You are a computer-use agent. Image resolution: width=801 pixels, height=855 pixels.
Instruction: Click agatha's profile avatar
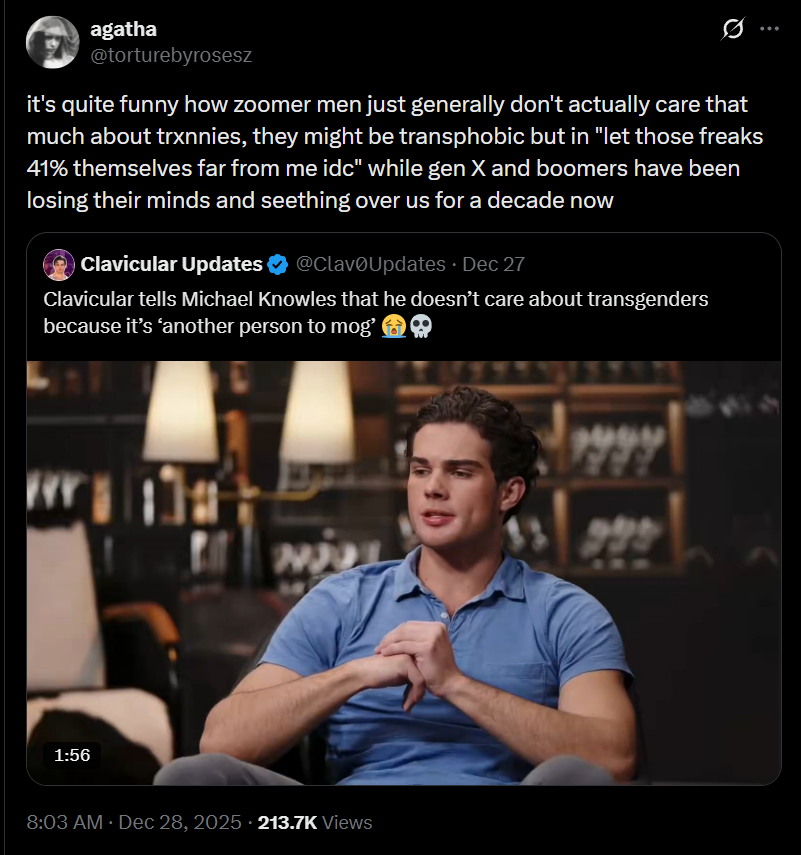coord(52,43)
